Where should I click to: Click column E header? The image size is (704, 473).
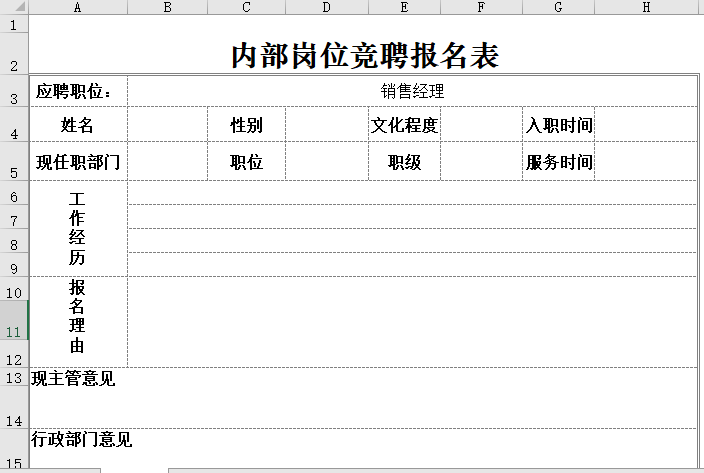click(403, 7)
